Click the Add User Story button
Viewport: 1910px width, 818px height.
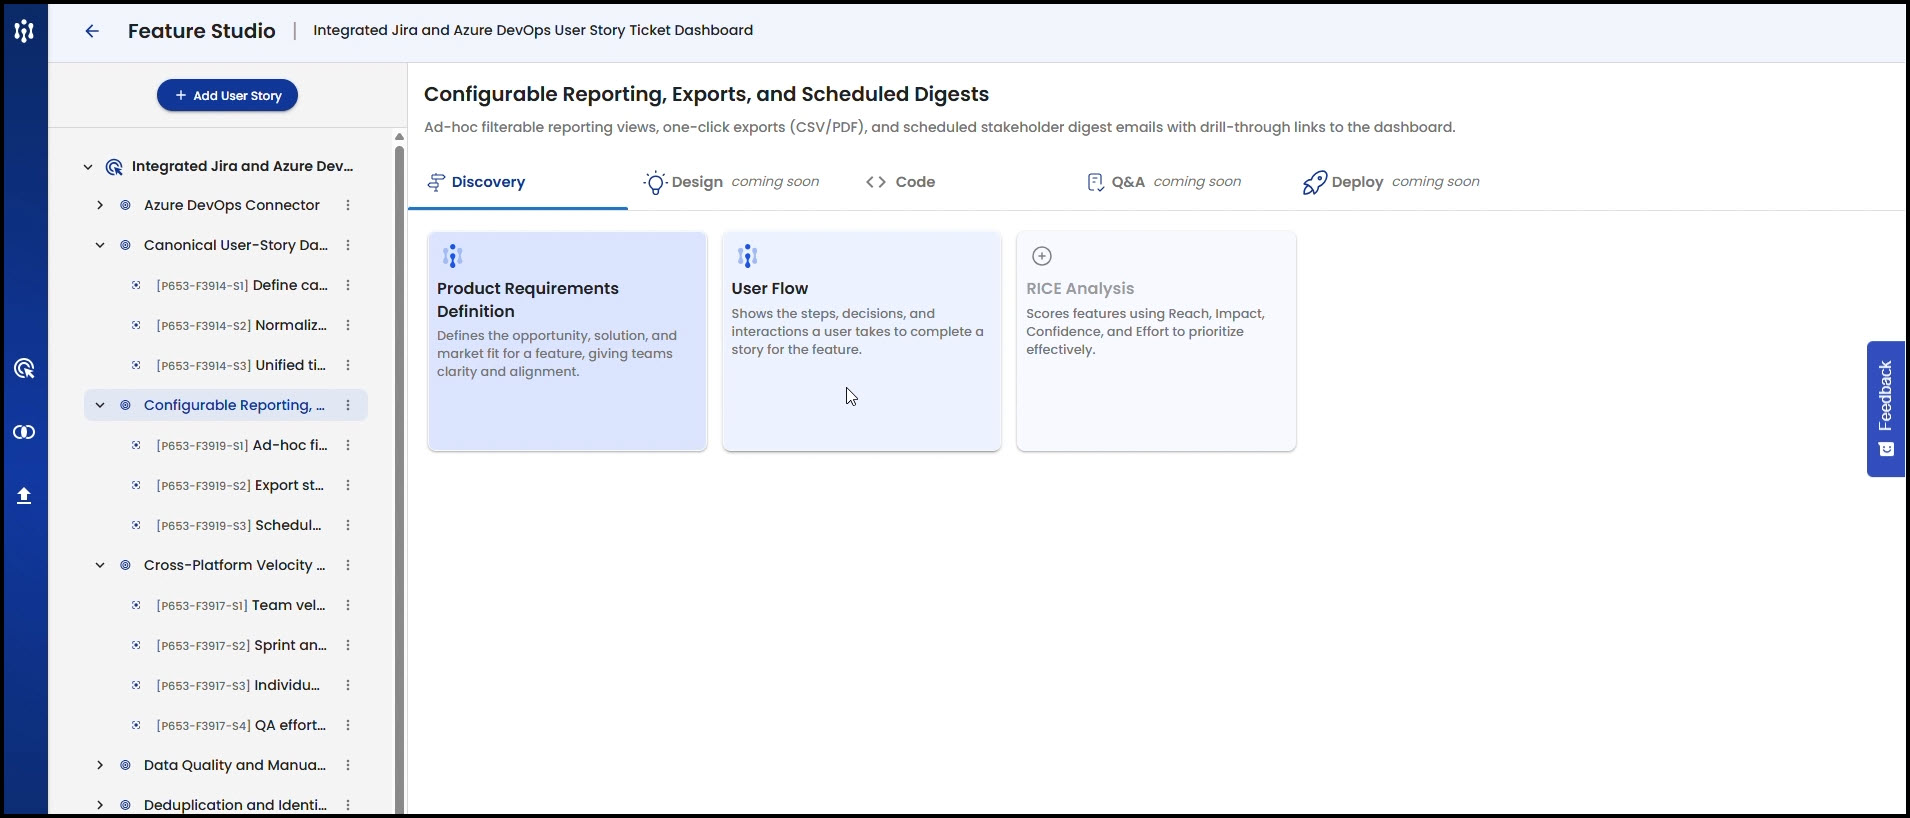click(x=227, y=95)
